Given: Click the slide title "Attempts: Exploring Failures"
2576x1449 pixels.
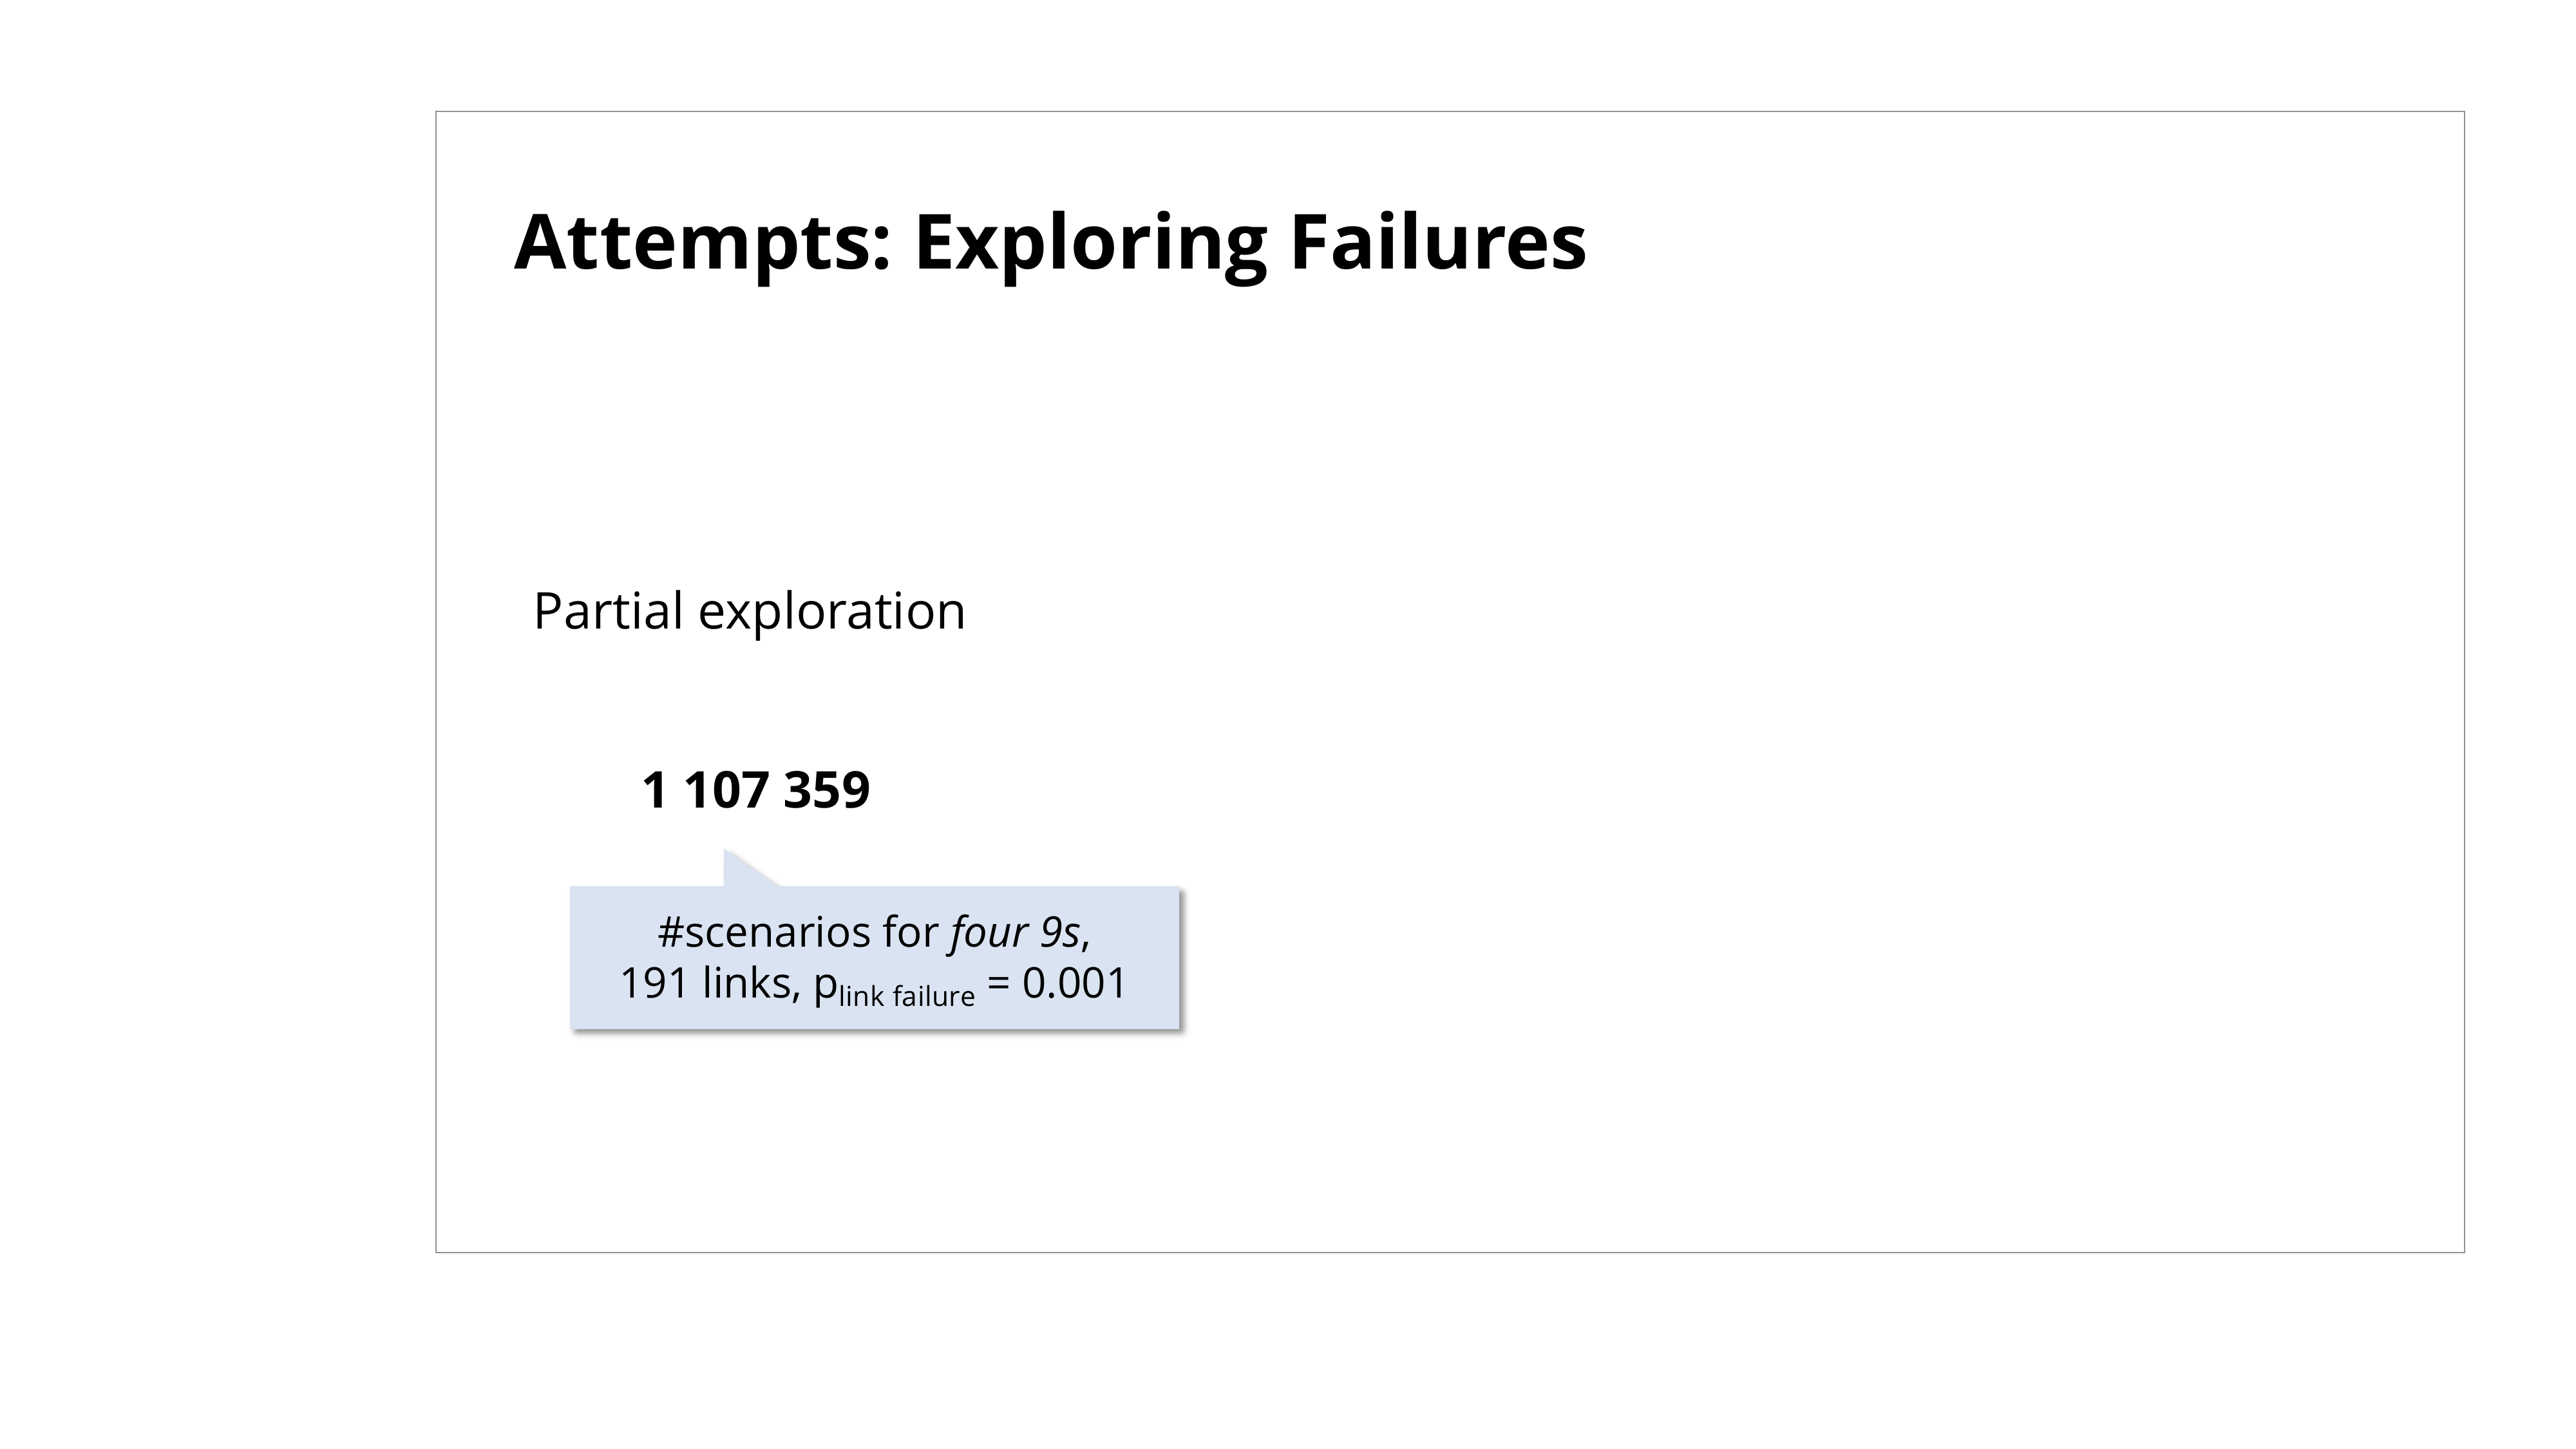Looking at the screenshot, I should (1049, 243).
